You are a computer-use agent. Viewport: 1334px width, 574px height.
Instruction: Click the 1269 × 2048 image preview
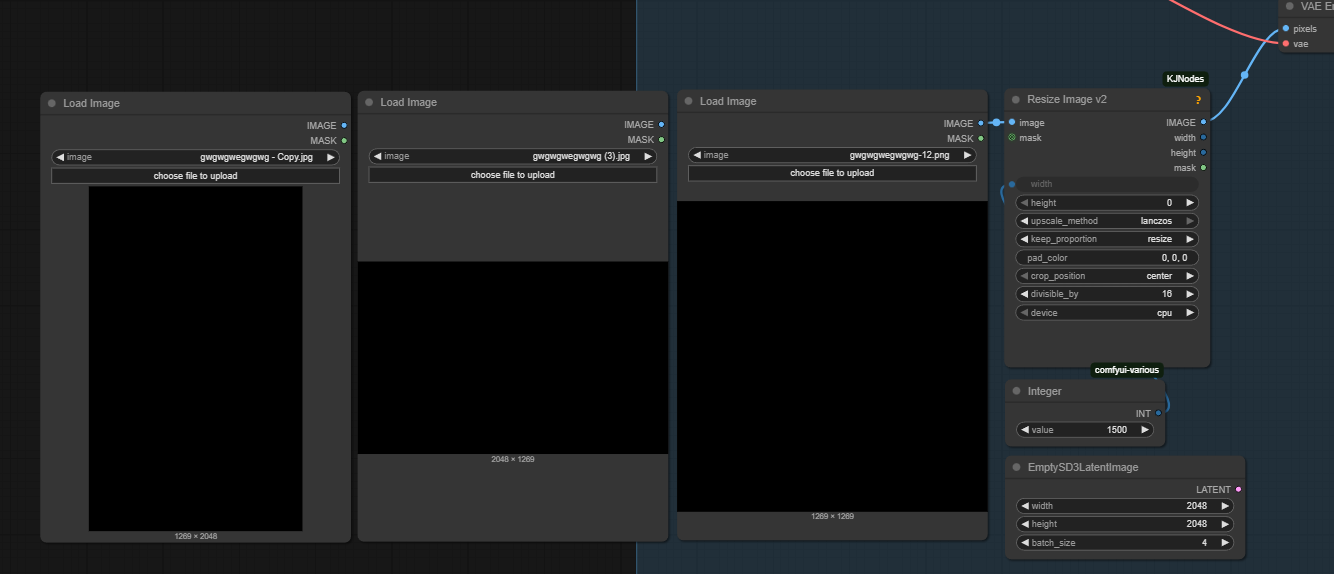click(x=195, y=359)
